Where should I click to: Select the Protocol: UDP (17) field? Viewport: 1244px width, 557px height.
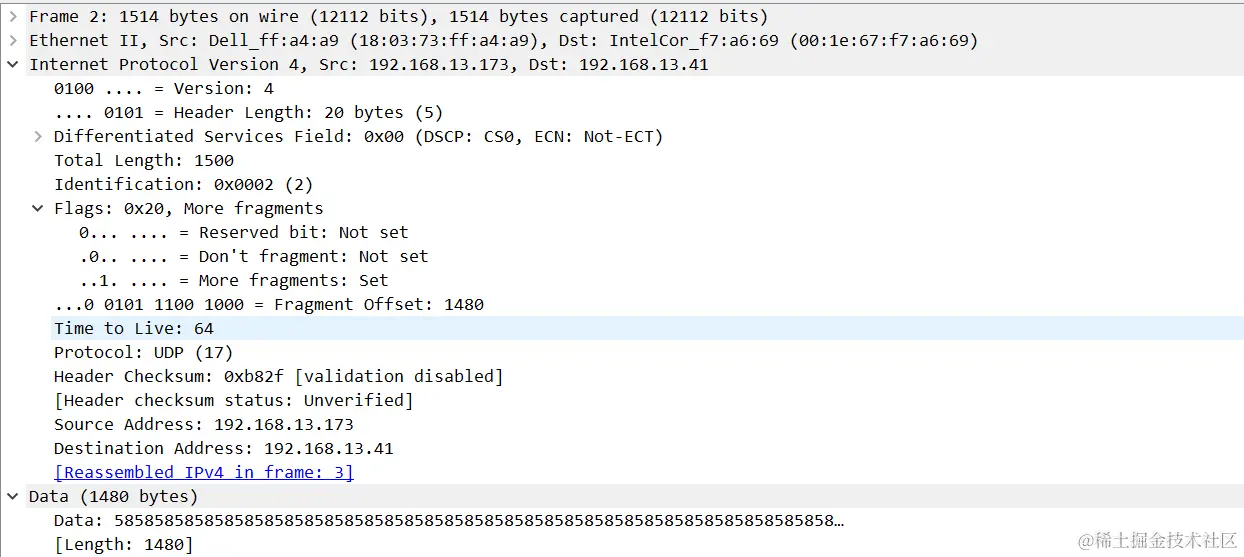pos(143,352)
